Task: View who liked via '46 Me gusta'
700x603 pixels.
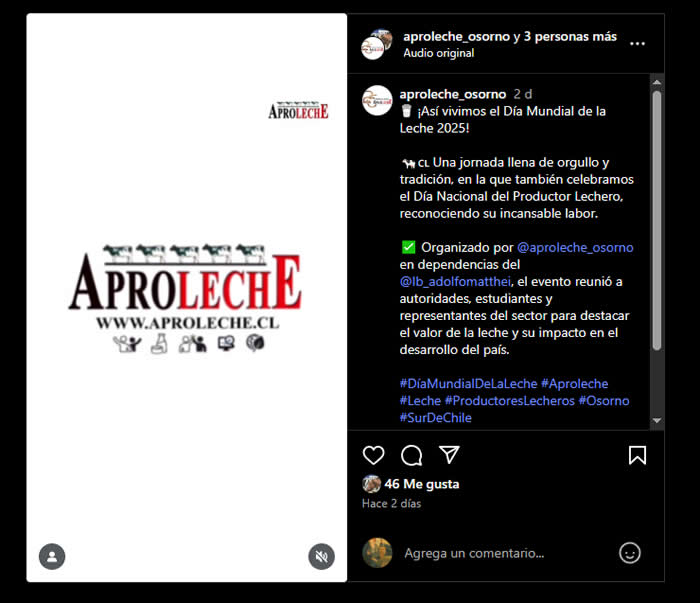Action: (x=421, y=484)
